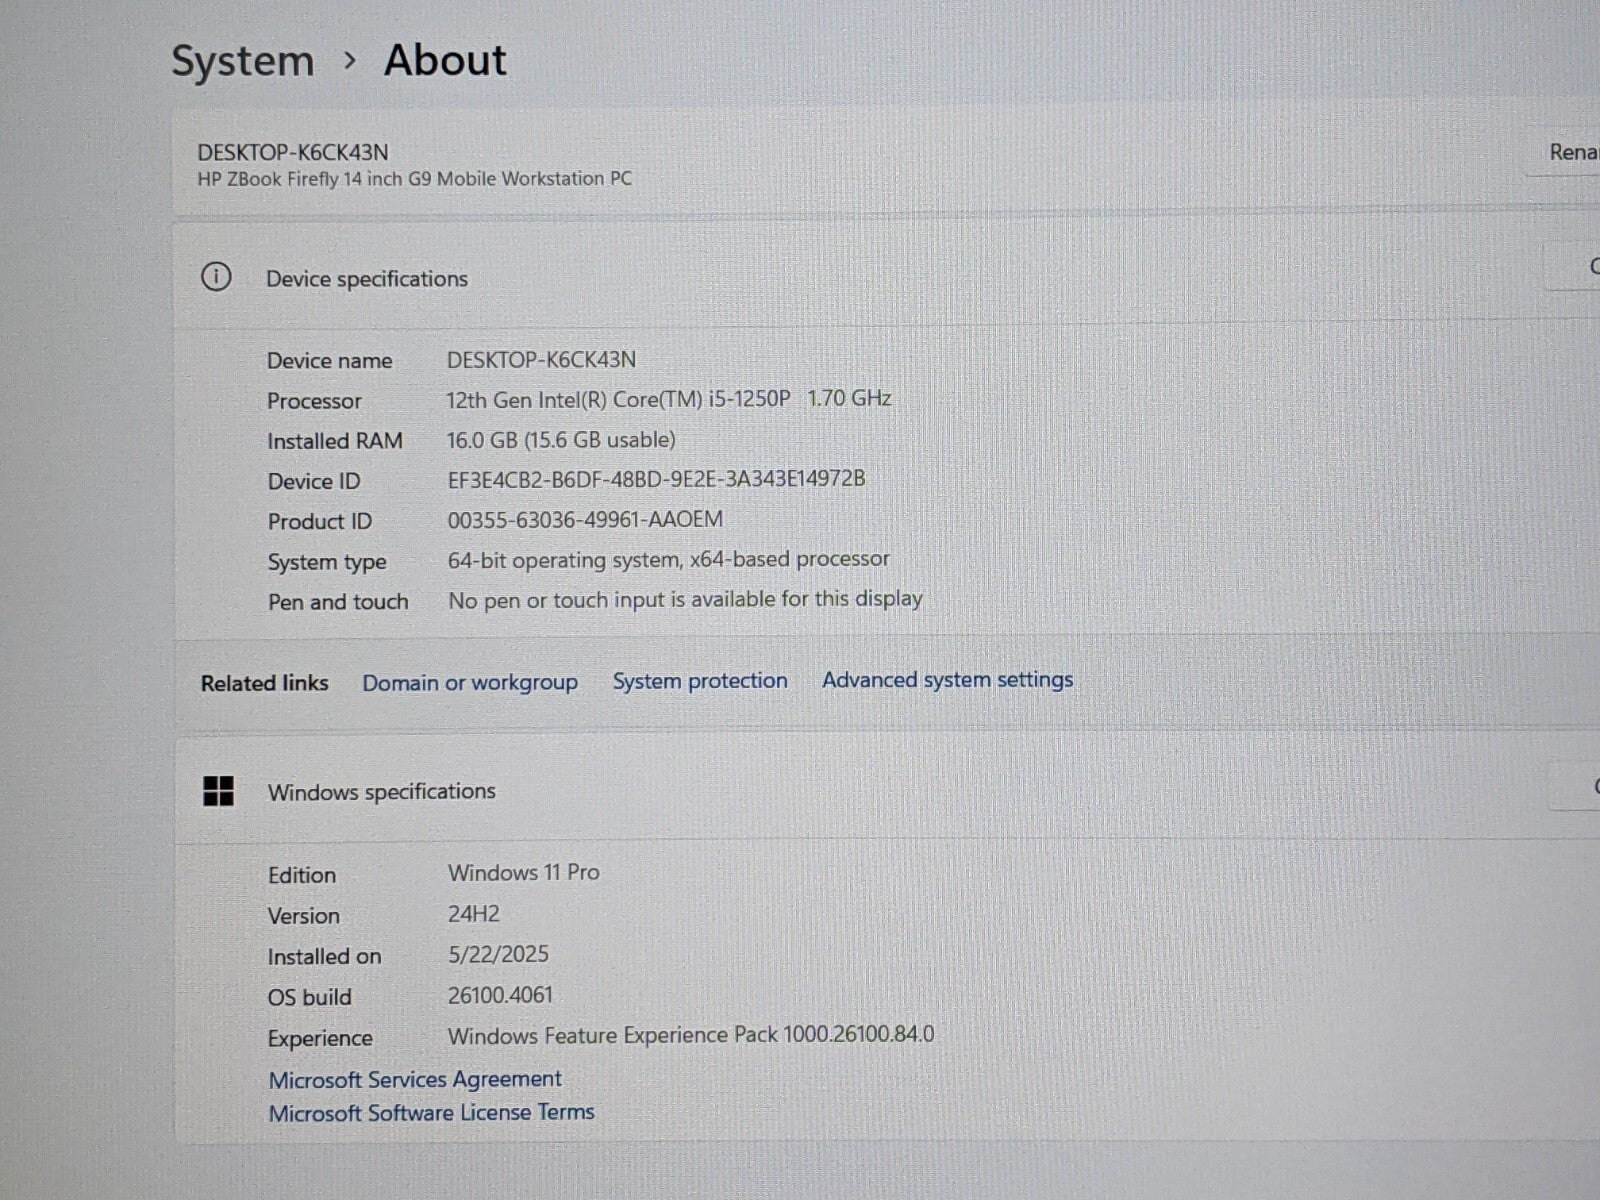The width and height of the screenshot is (1600, 1200).
Task: Open System protection link
Action: (x=699, y=681)
